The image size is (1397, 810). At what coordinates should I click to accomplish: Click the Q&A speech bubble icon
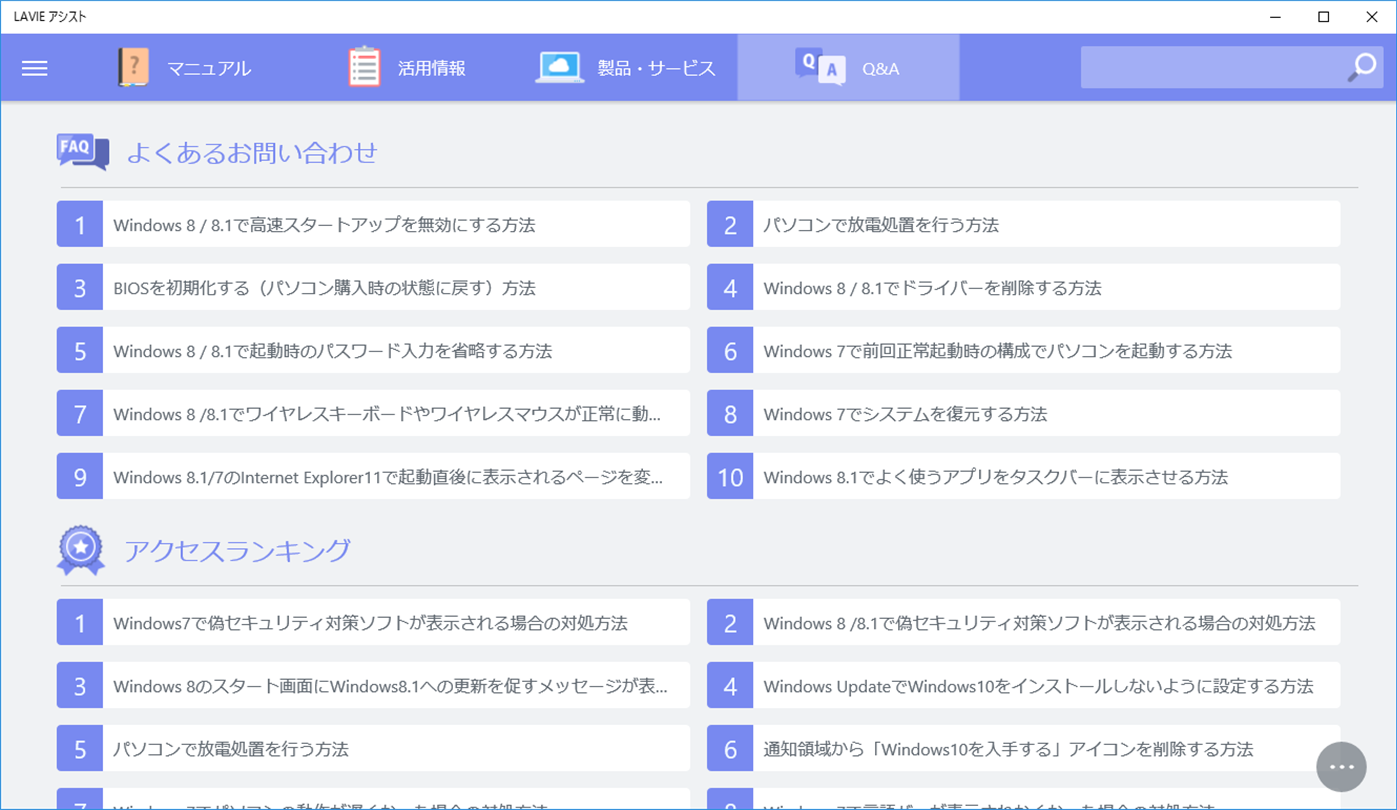click(820, 67)
